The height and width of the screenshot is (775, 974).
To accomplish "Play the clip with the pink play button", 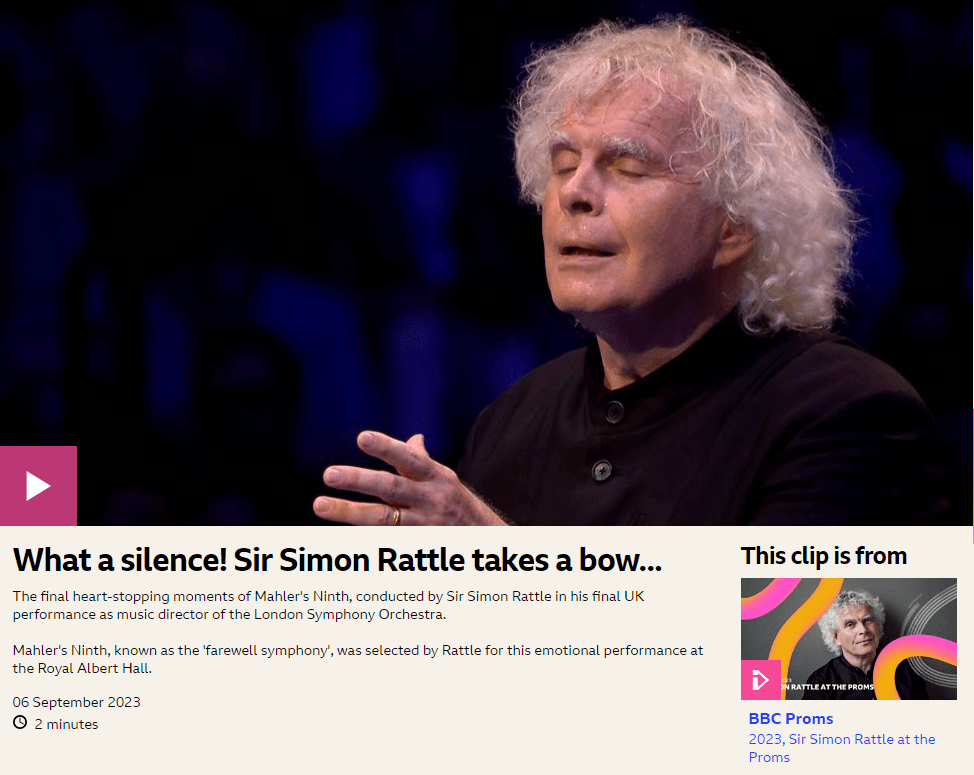I will [x=39, y=486].
